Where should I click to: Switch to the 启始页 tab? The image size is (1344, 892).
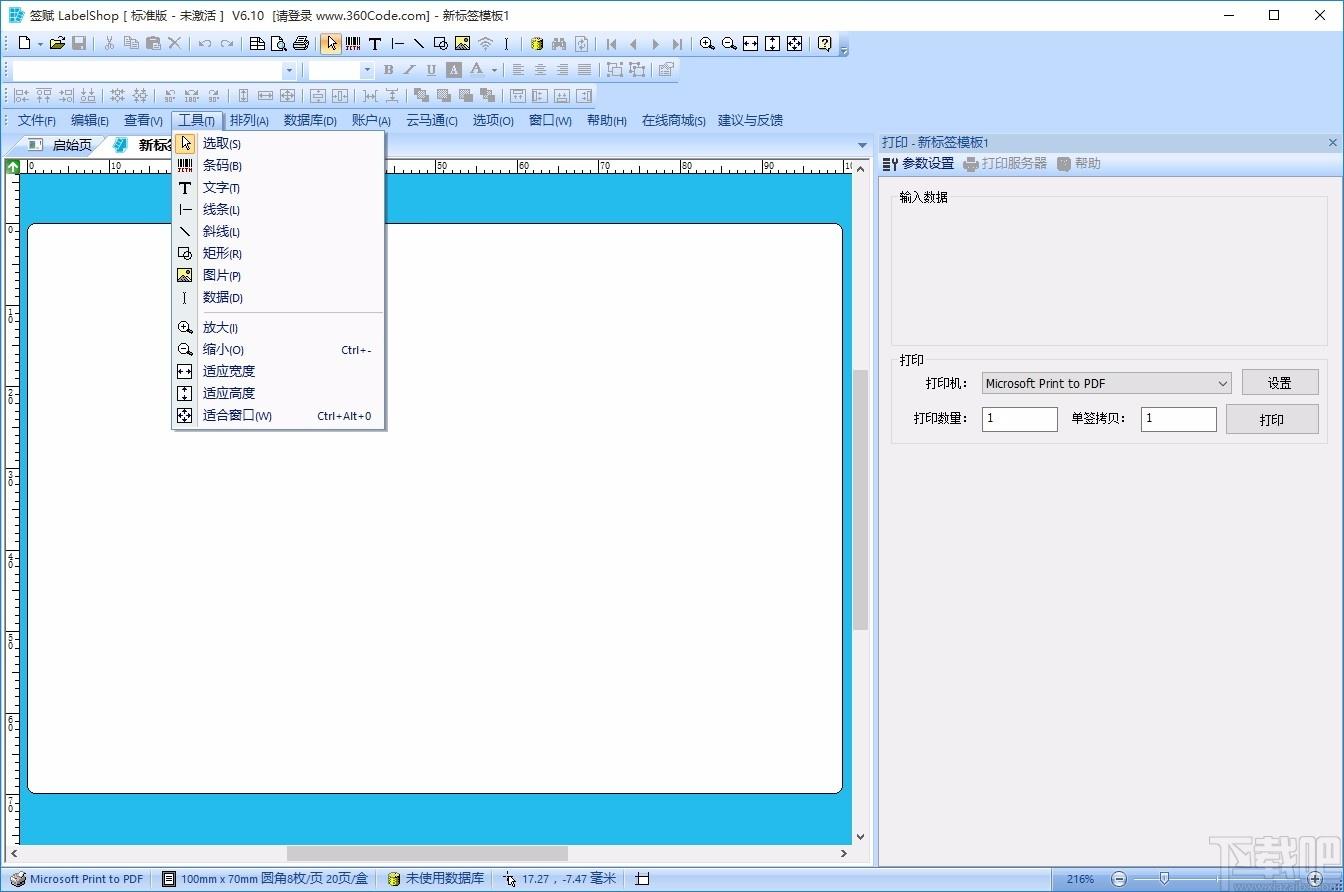tap(62, 145)
